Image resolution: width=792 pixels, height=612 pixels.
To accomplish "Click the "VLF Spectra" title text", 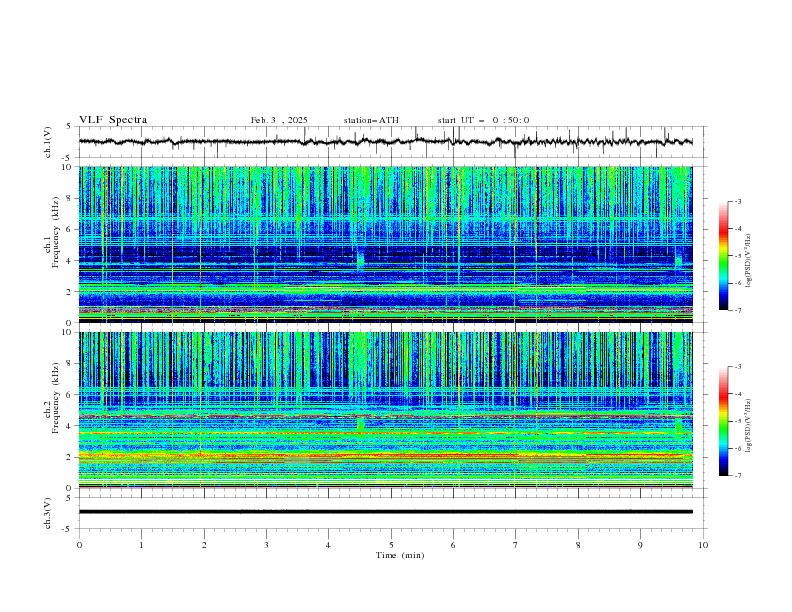I will coord(113,120).
